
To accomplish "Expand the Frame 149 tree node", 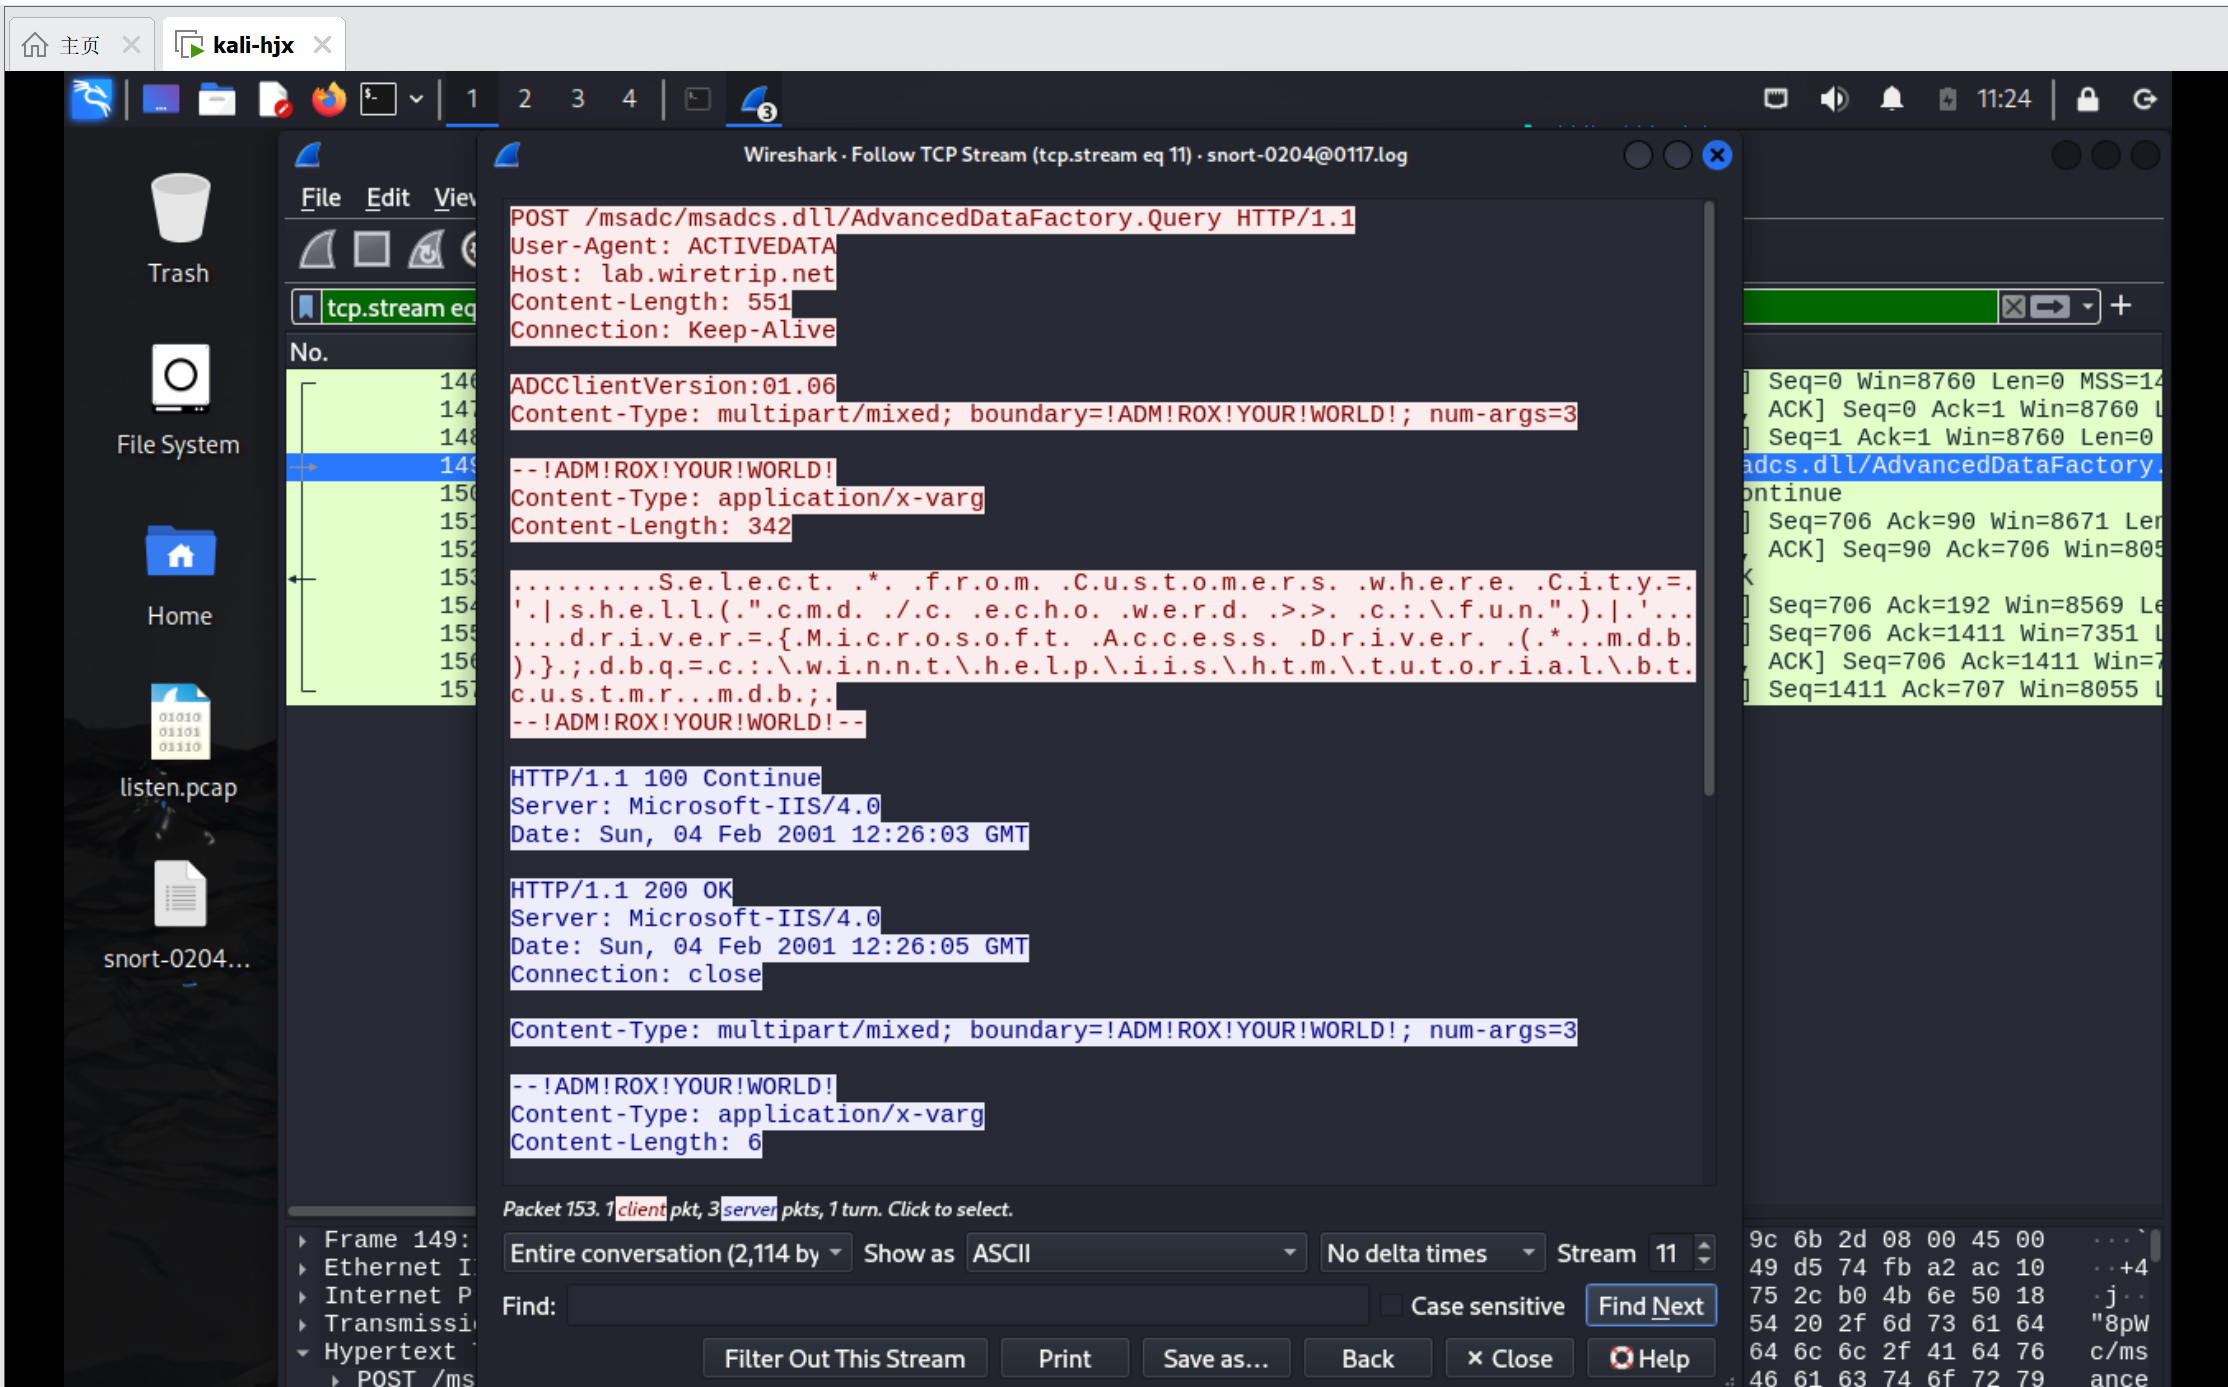I will (x=302, y=1240).
